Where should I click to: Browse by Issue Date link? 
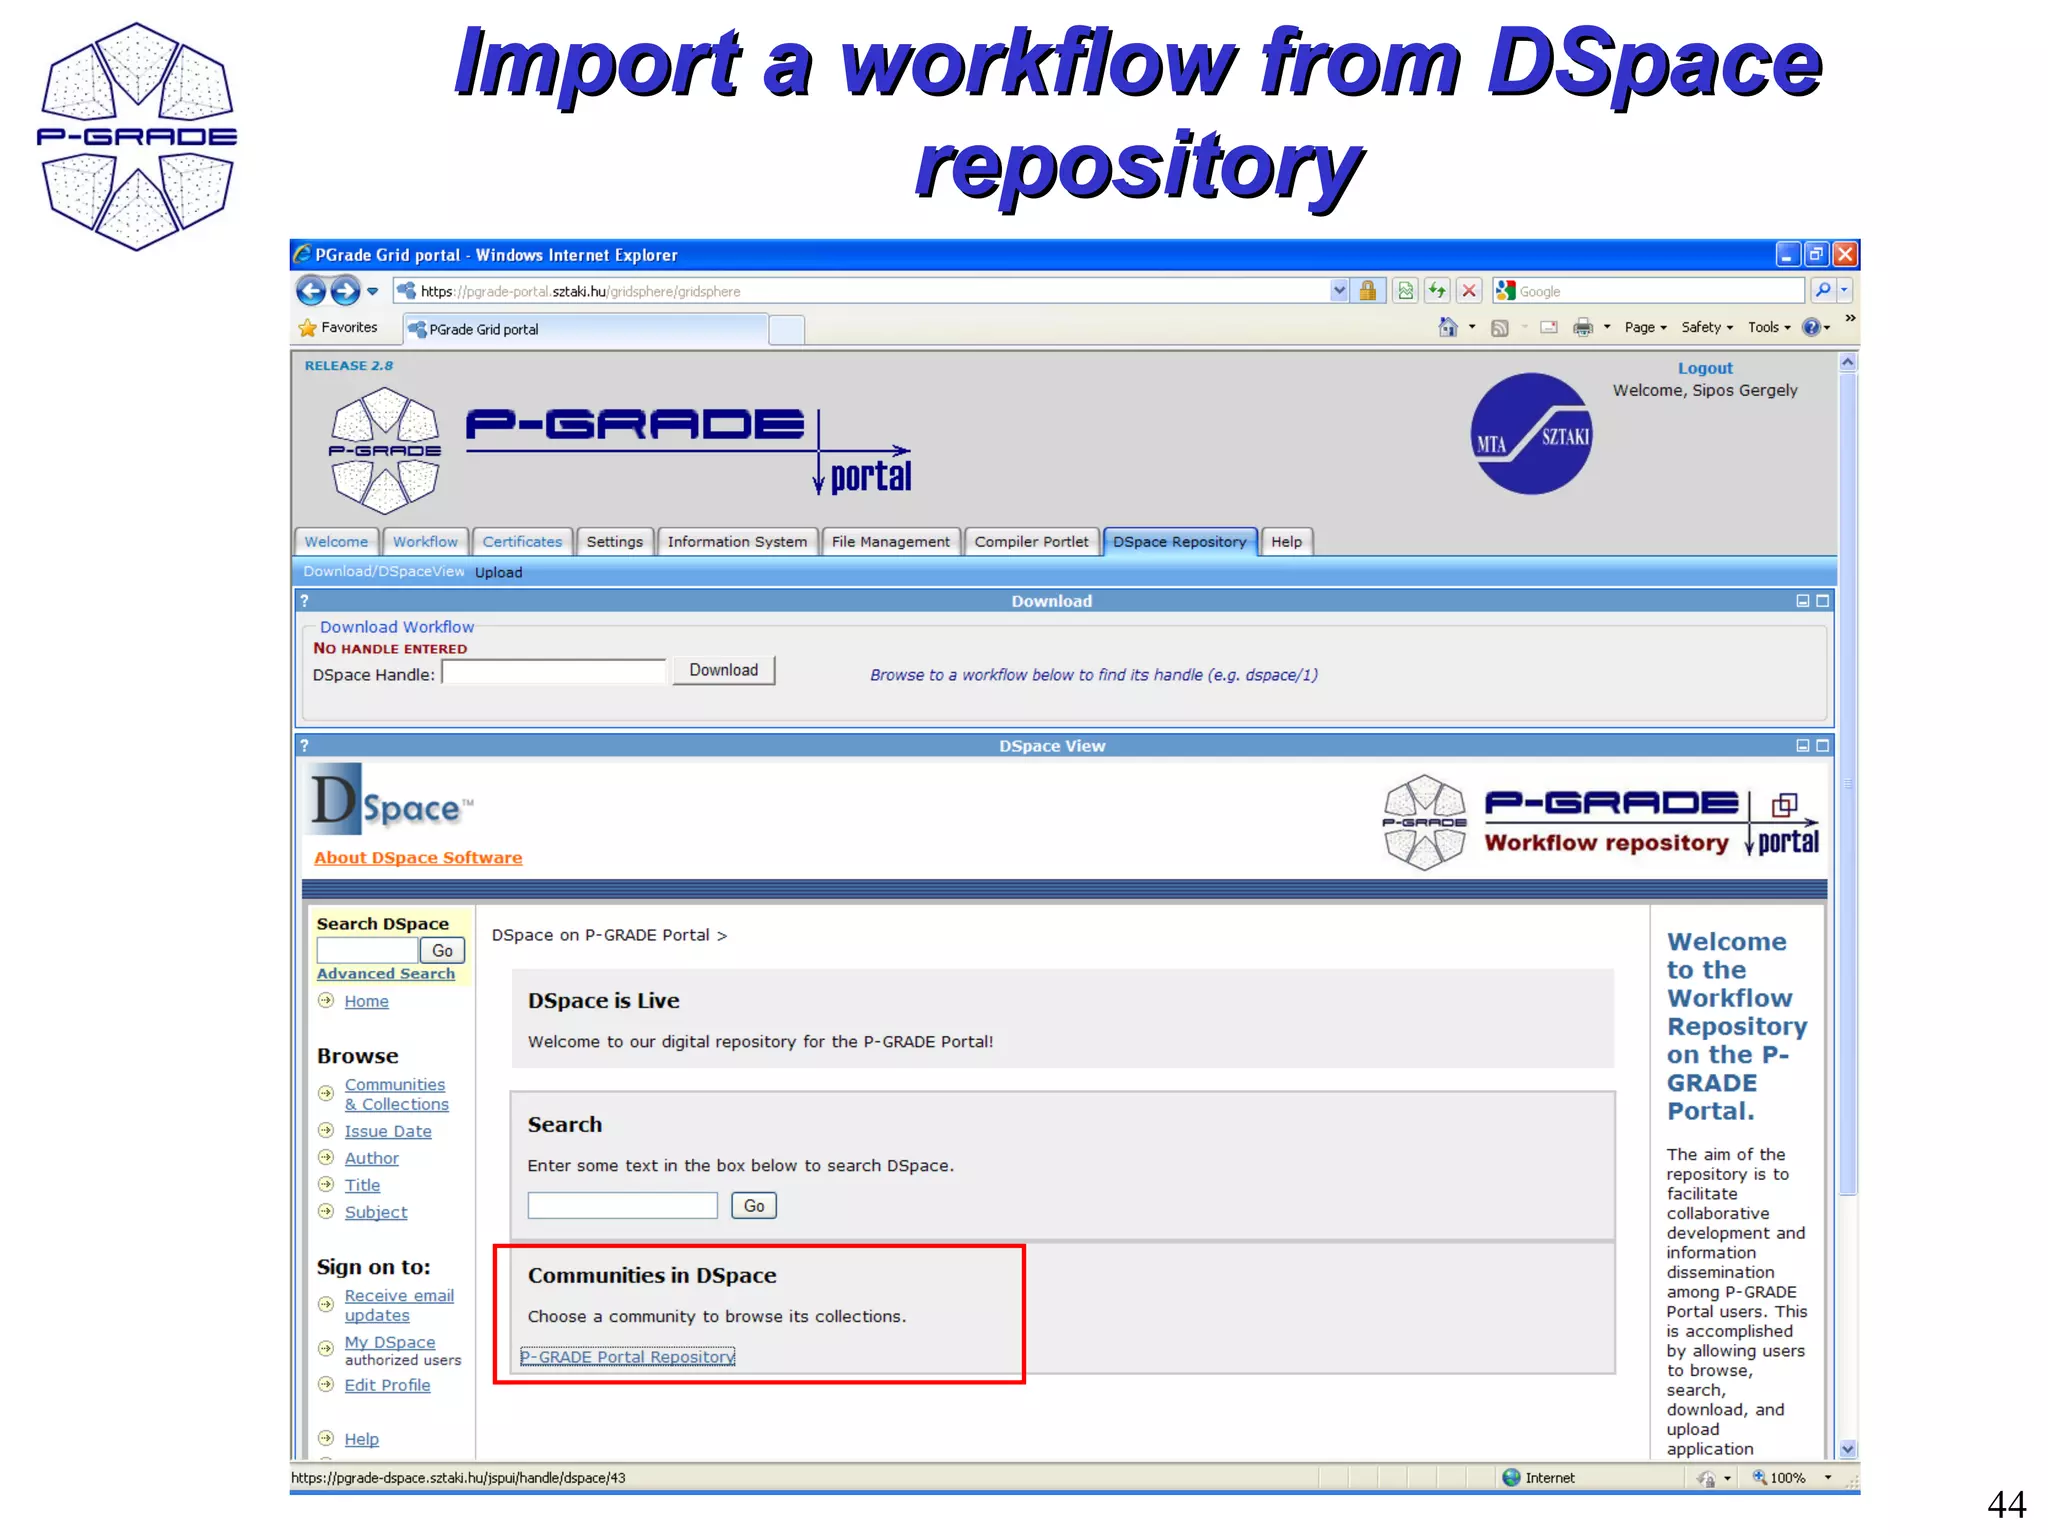point(388,1131)
